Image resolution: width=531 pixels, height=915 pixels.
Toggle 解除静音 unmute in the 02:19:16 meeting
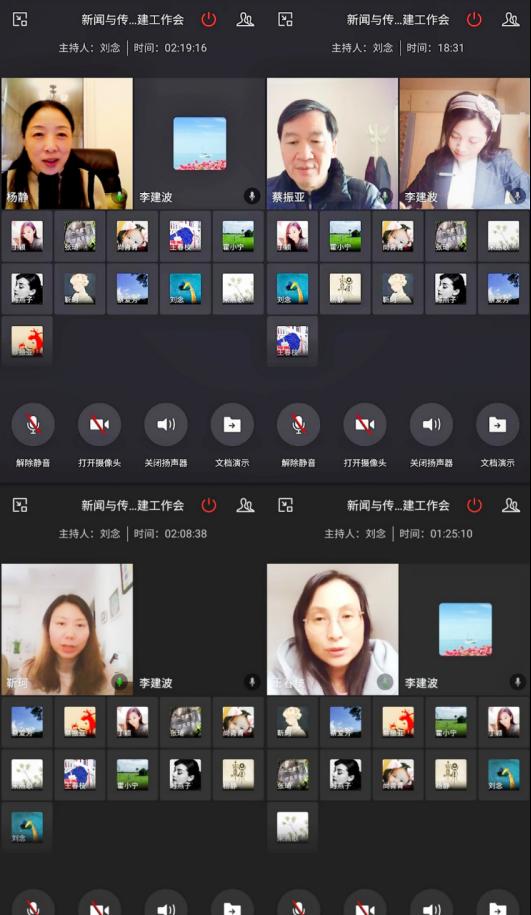coord(33,424)
